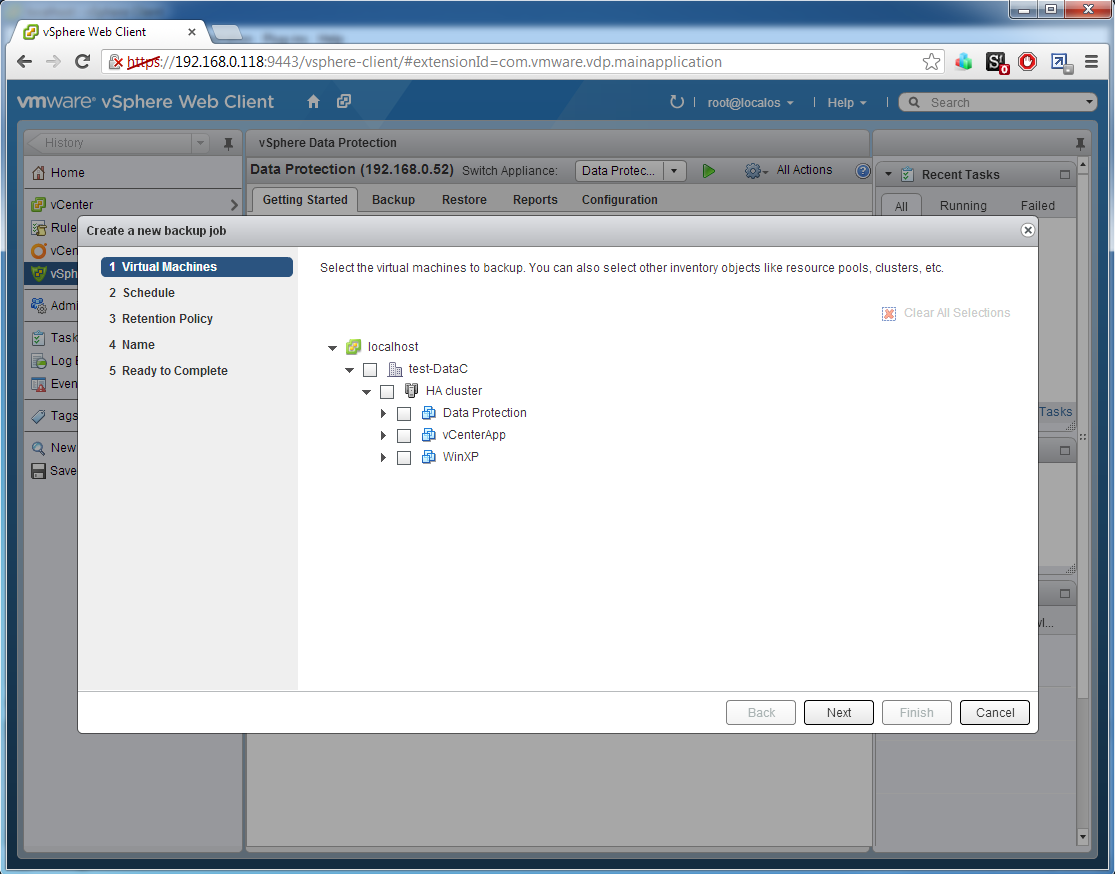Image resolution: width=1115 pixels, height=874 pixels.
Task: Collapse the HA cluster tree node
Action: (x=366, y=392)
